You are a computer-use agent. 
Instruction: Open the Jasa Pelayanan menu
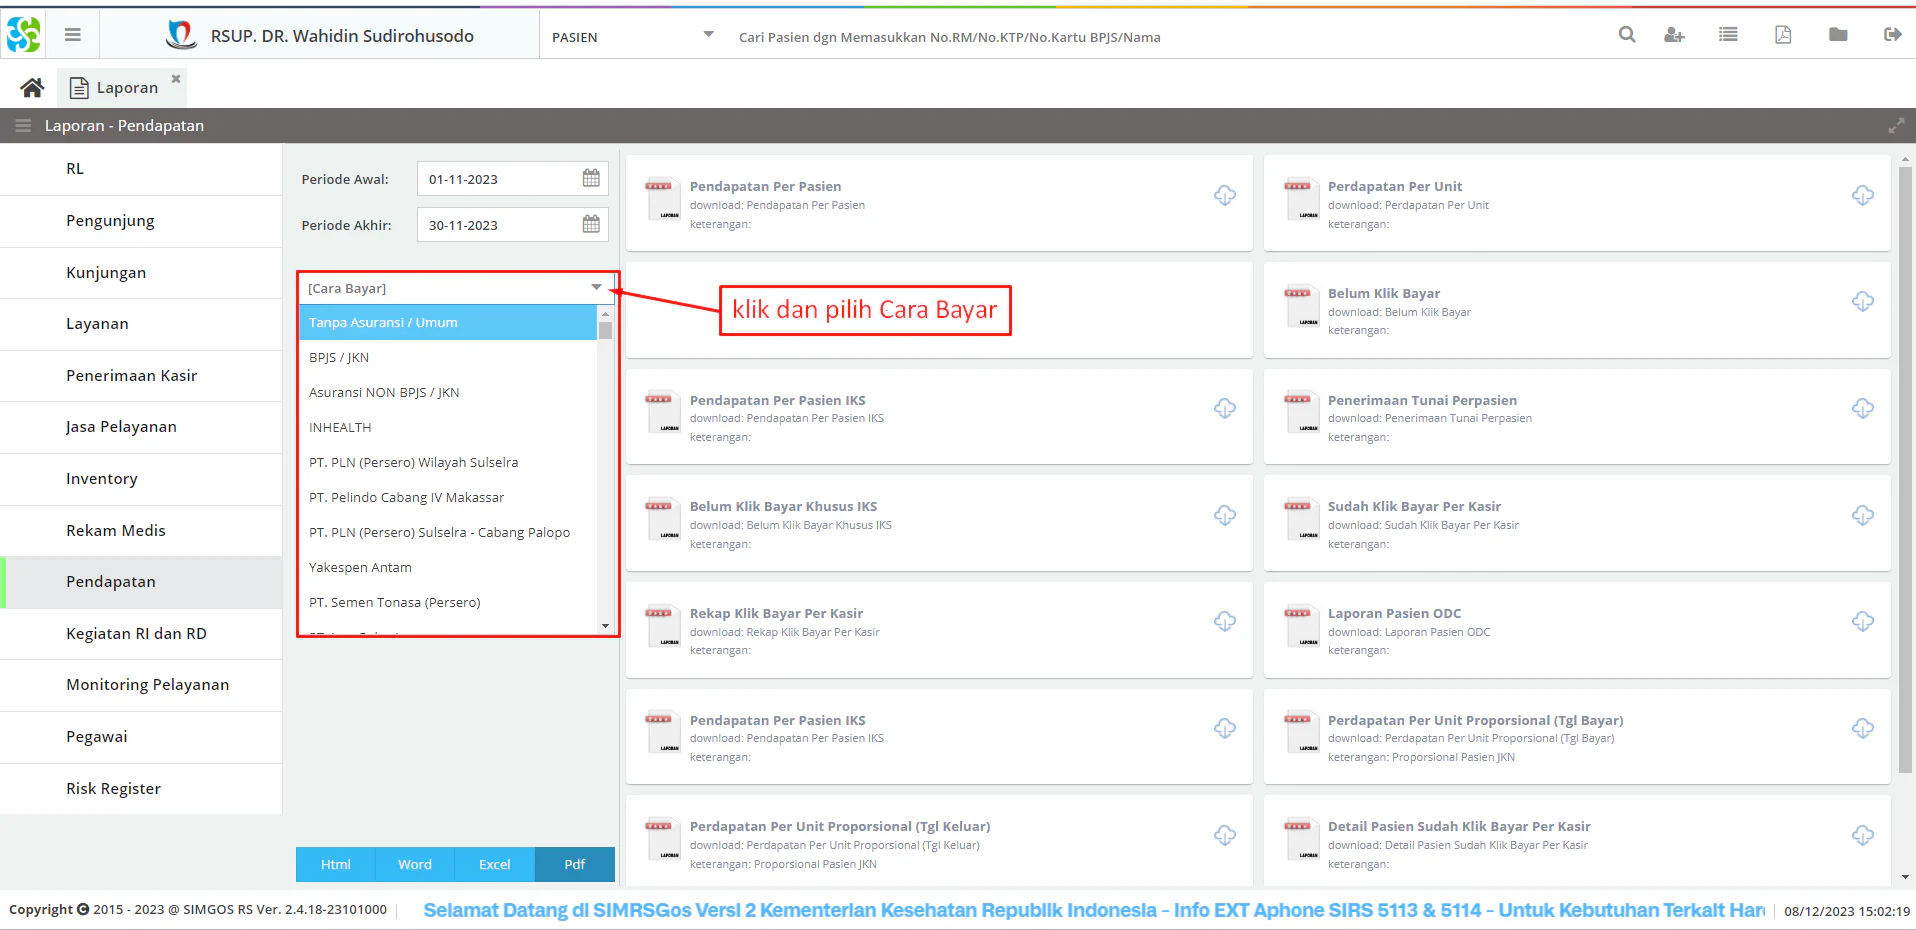tap(141, 427)
